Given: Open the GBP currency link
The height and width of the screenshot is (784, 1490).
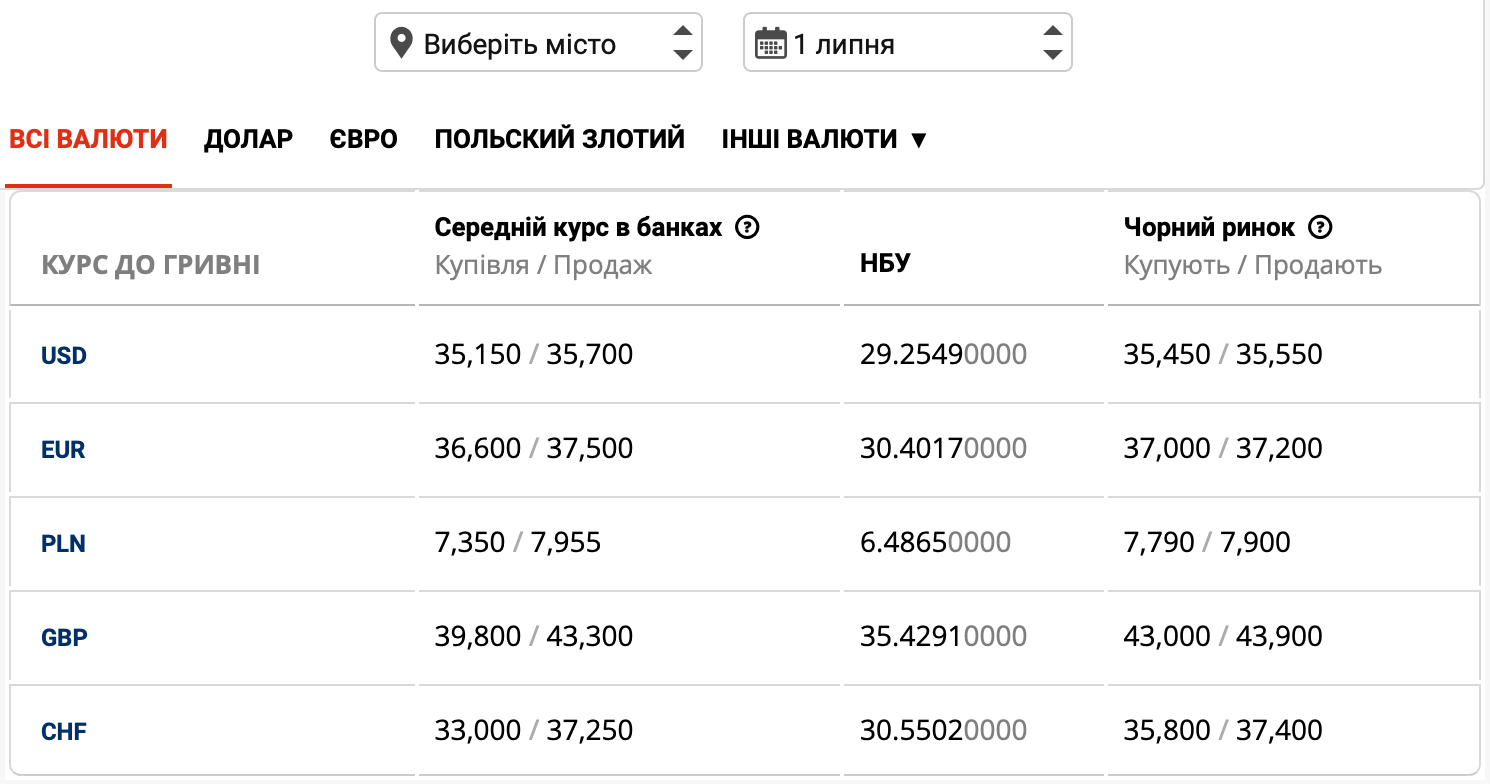Looking at the screenshot, I should click(64, 637).
